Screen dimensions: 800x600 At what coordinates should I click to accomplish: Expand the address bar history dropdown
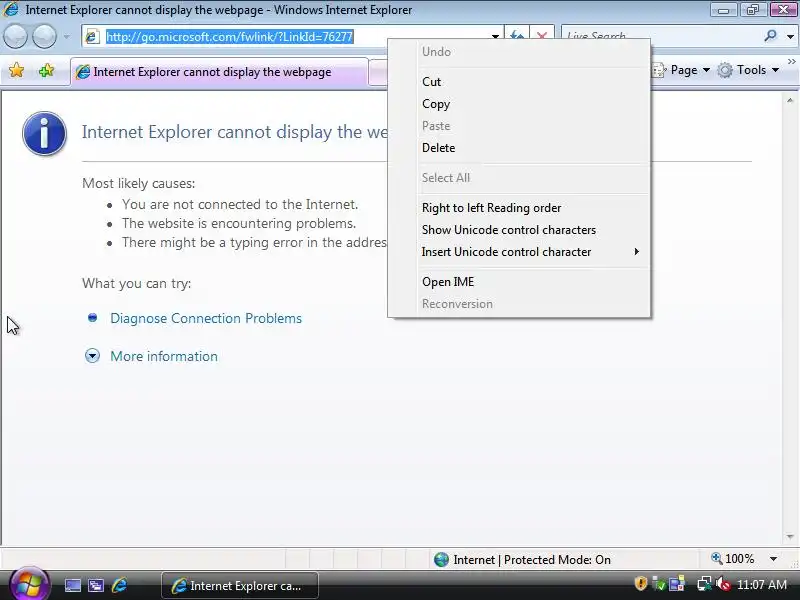pos(495,36)
